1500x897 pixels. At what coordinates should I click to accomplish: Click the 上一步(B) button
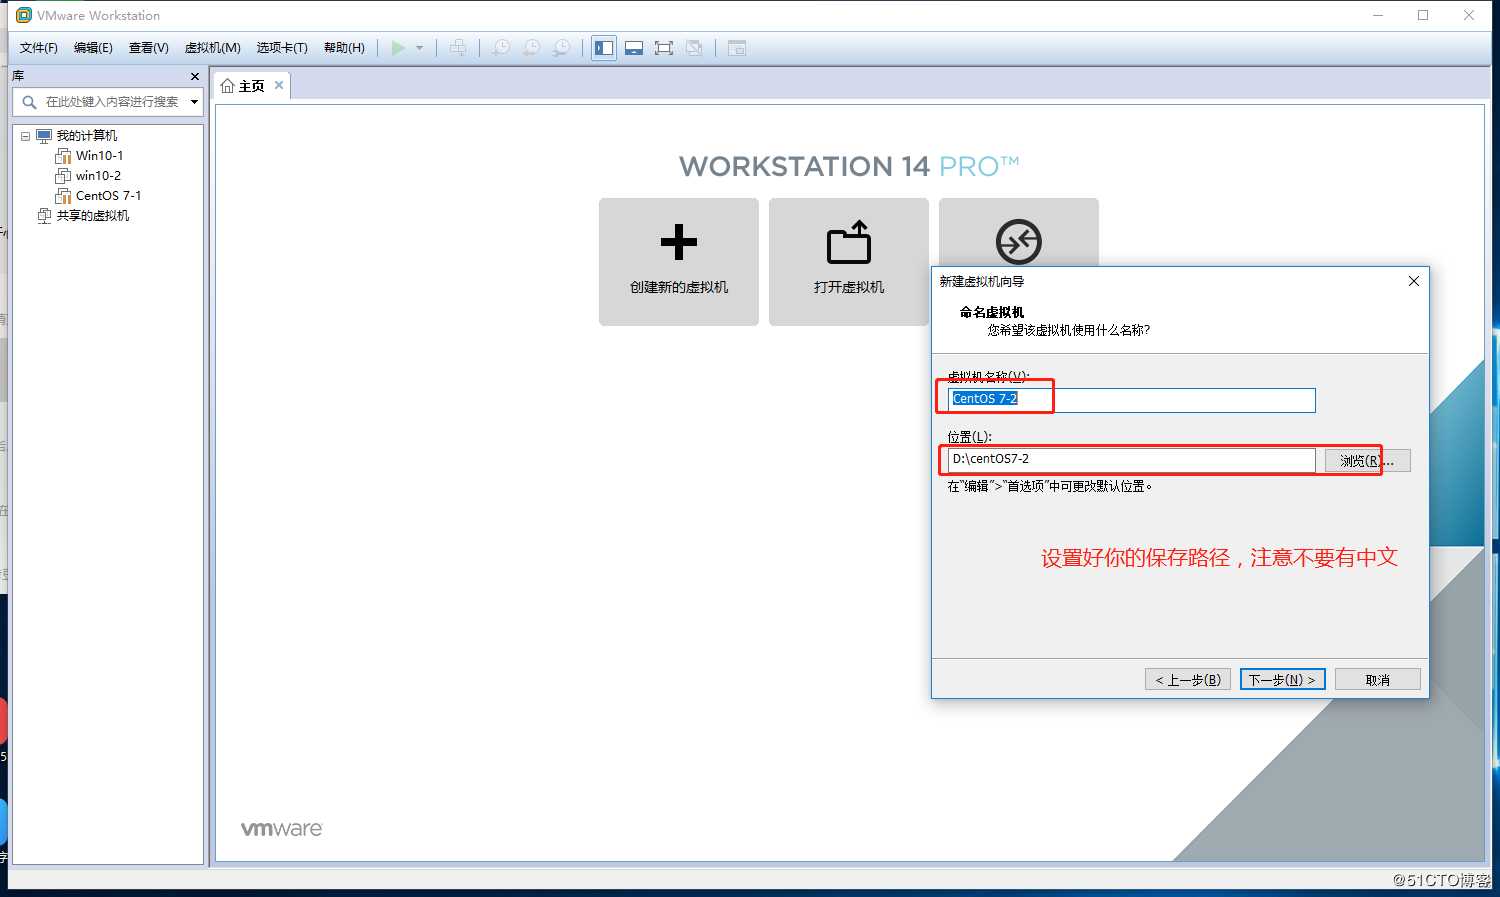pos(1188,680)
